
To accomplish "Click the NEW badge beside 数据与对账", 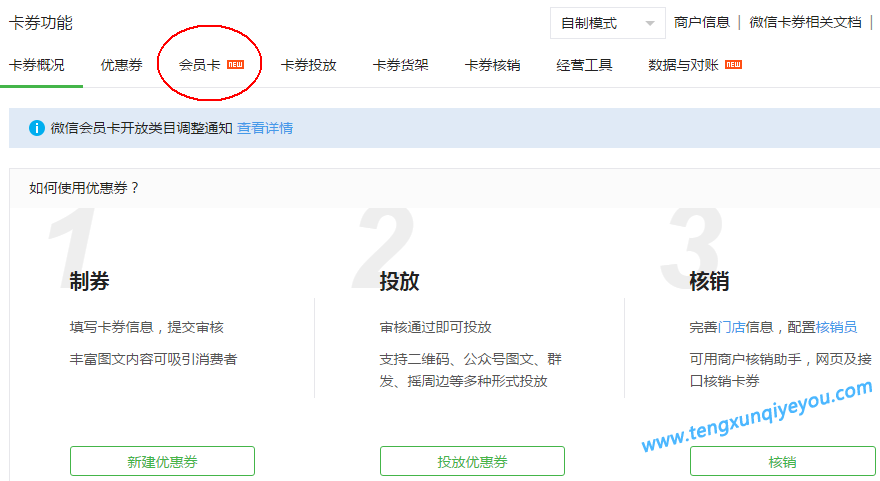I will pyautogui.click(x=733, y=65).
